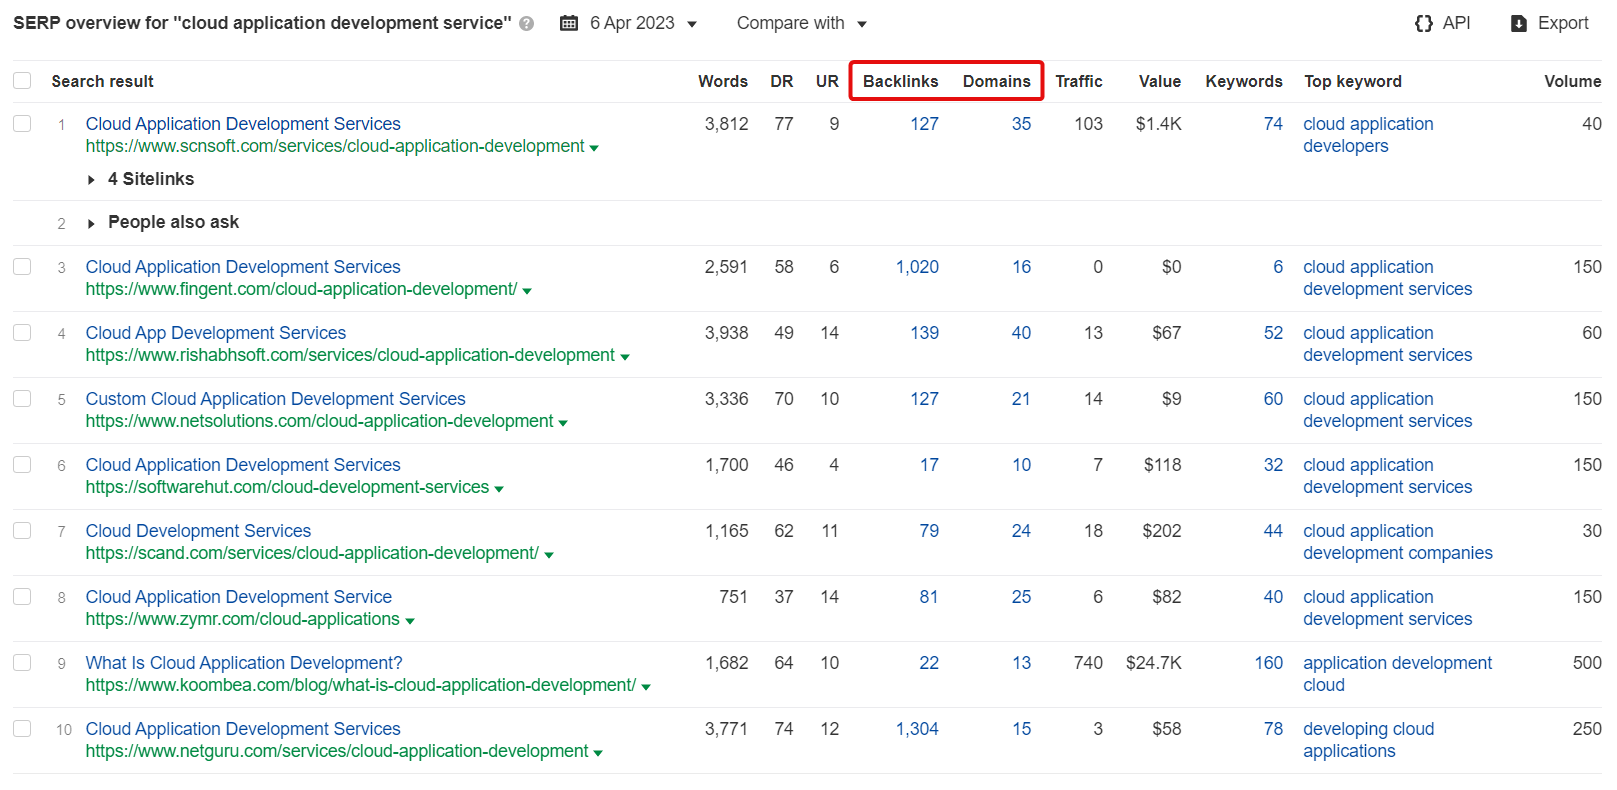Check the box for the fingent.com result
This screenshot has width=1617, height=790.
coord(22,267)
